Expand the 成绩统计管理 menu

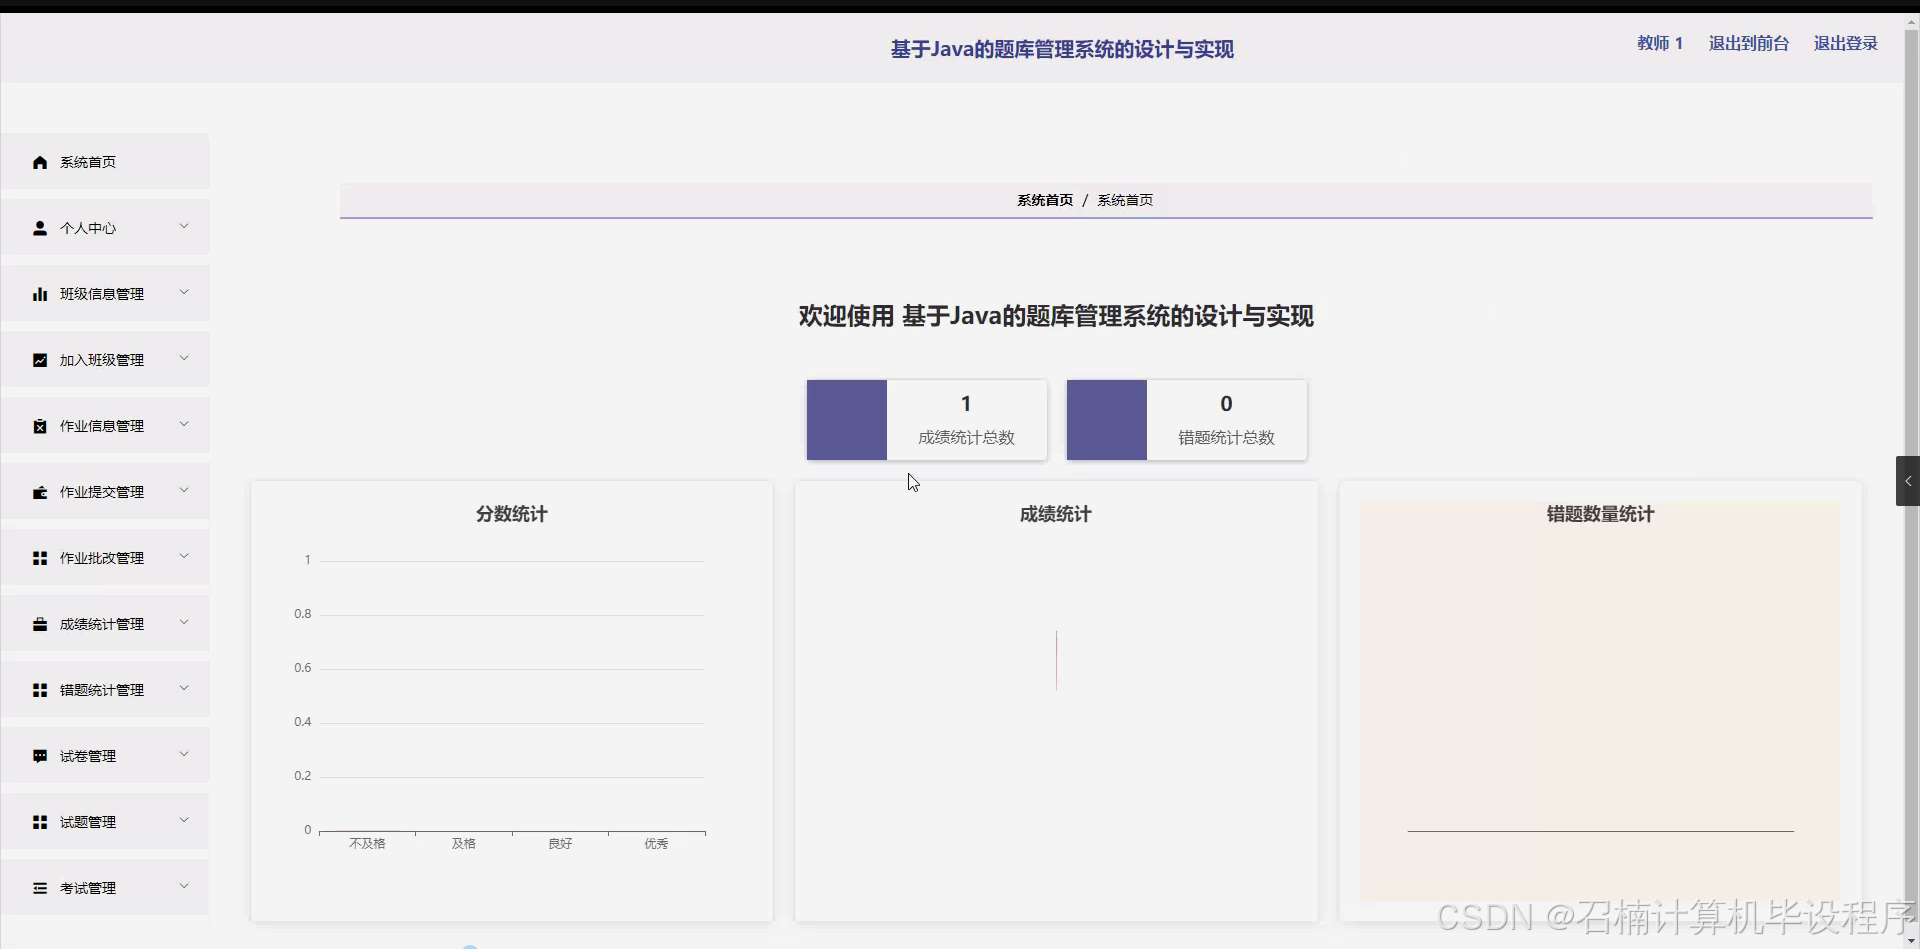(184, 621)
